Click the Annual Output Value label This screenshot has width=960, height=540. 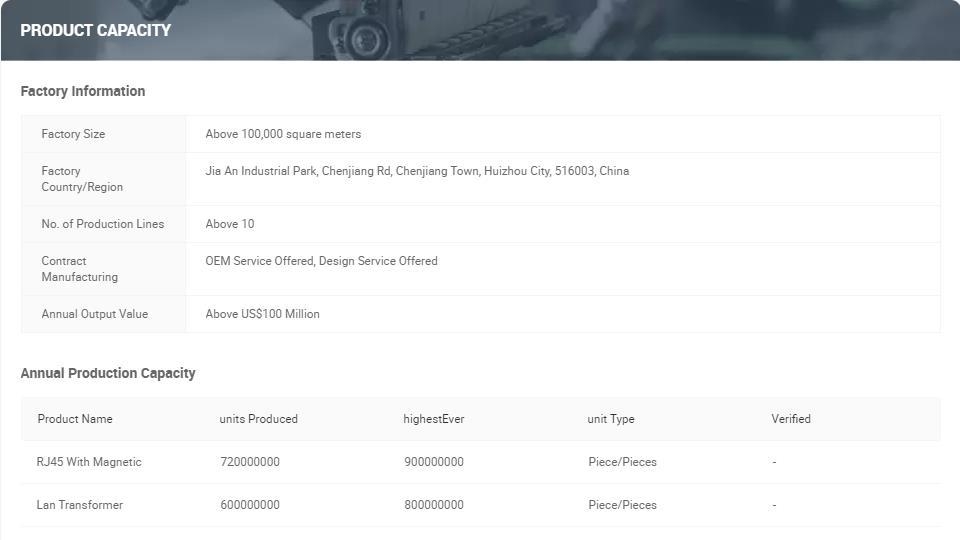click(x=94, y=314)
